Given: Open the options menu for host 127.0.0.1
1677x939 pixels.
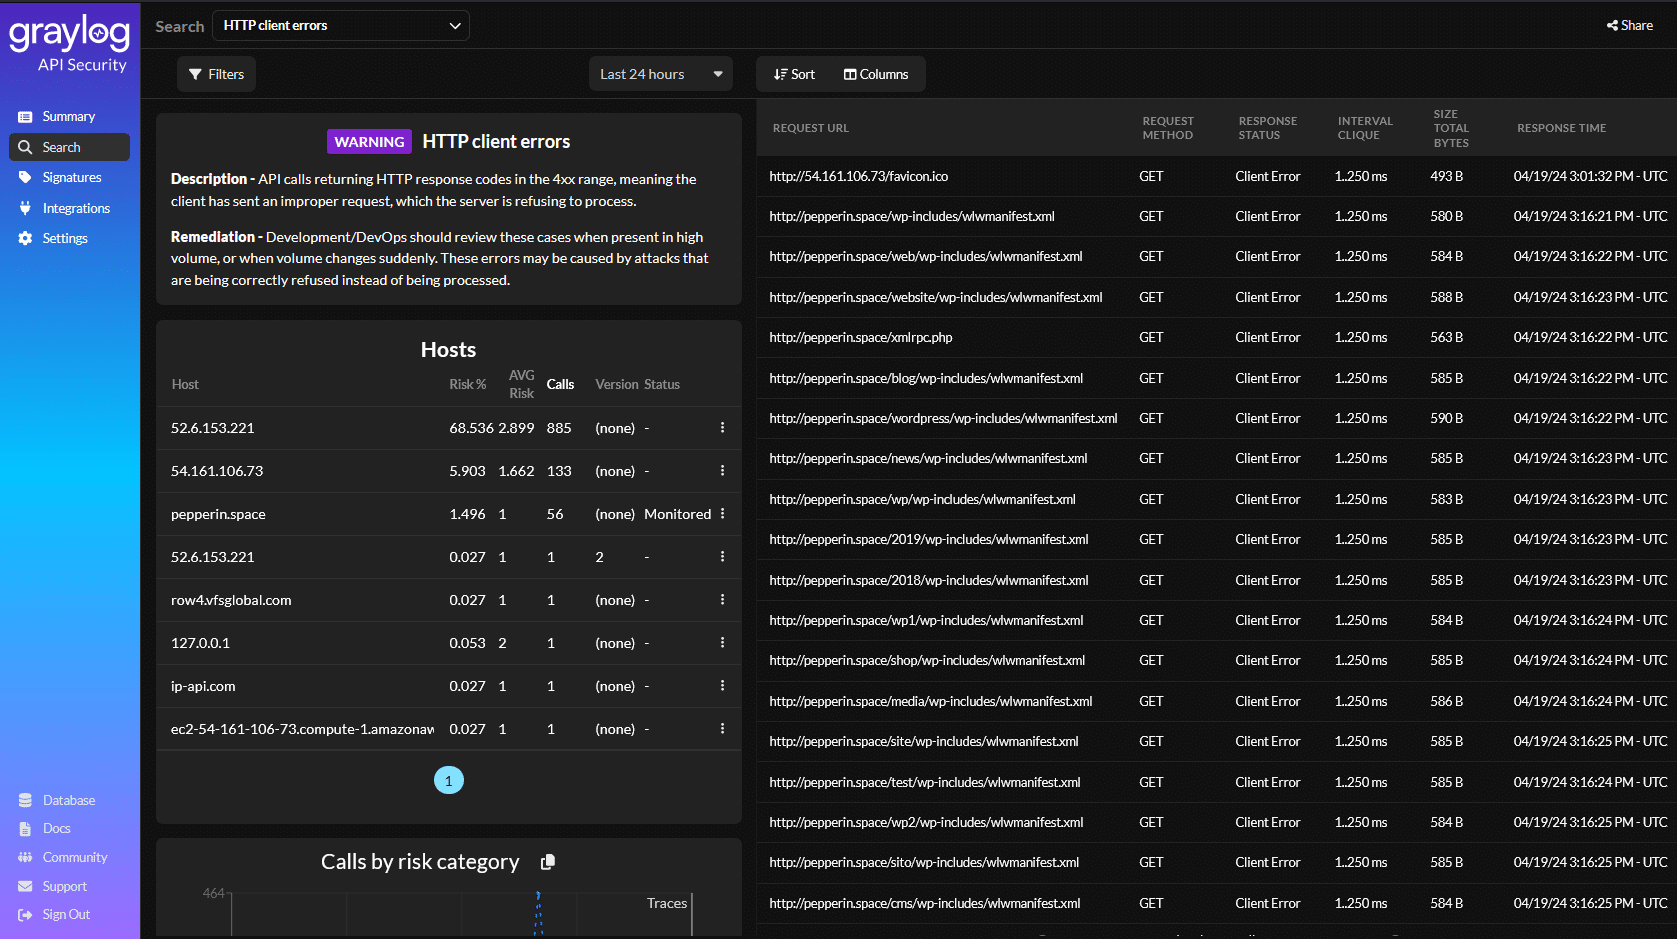Looking at the screenshot, I should coord(722,643).
